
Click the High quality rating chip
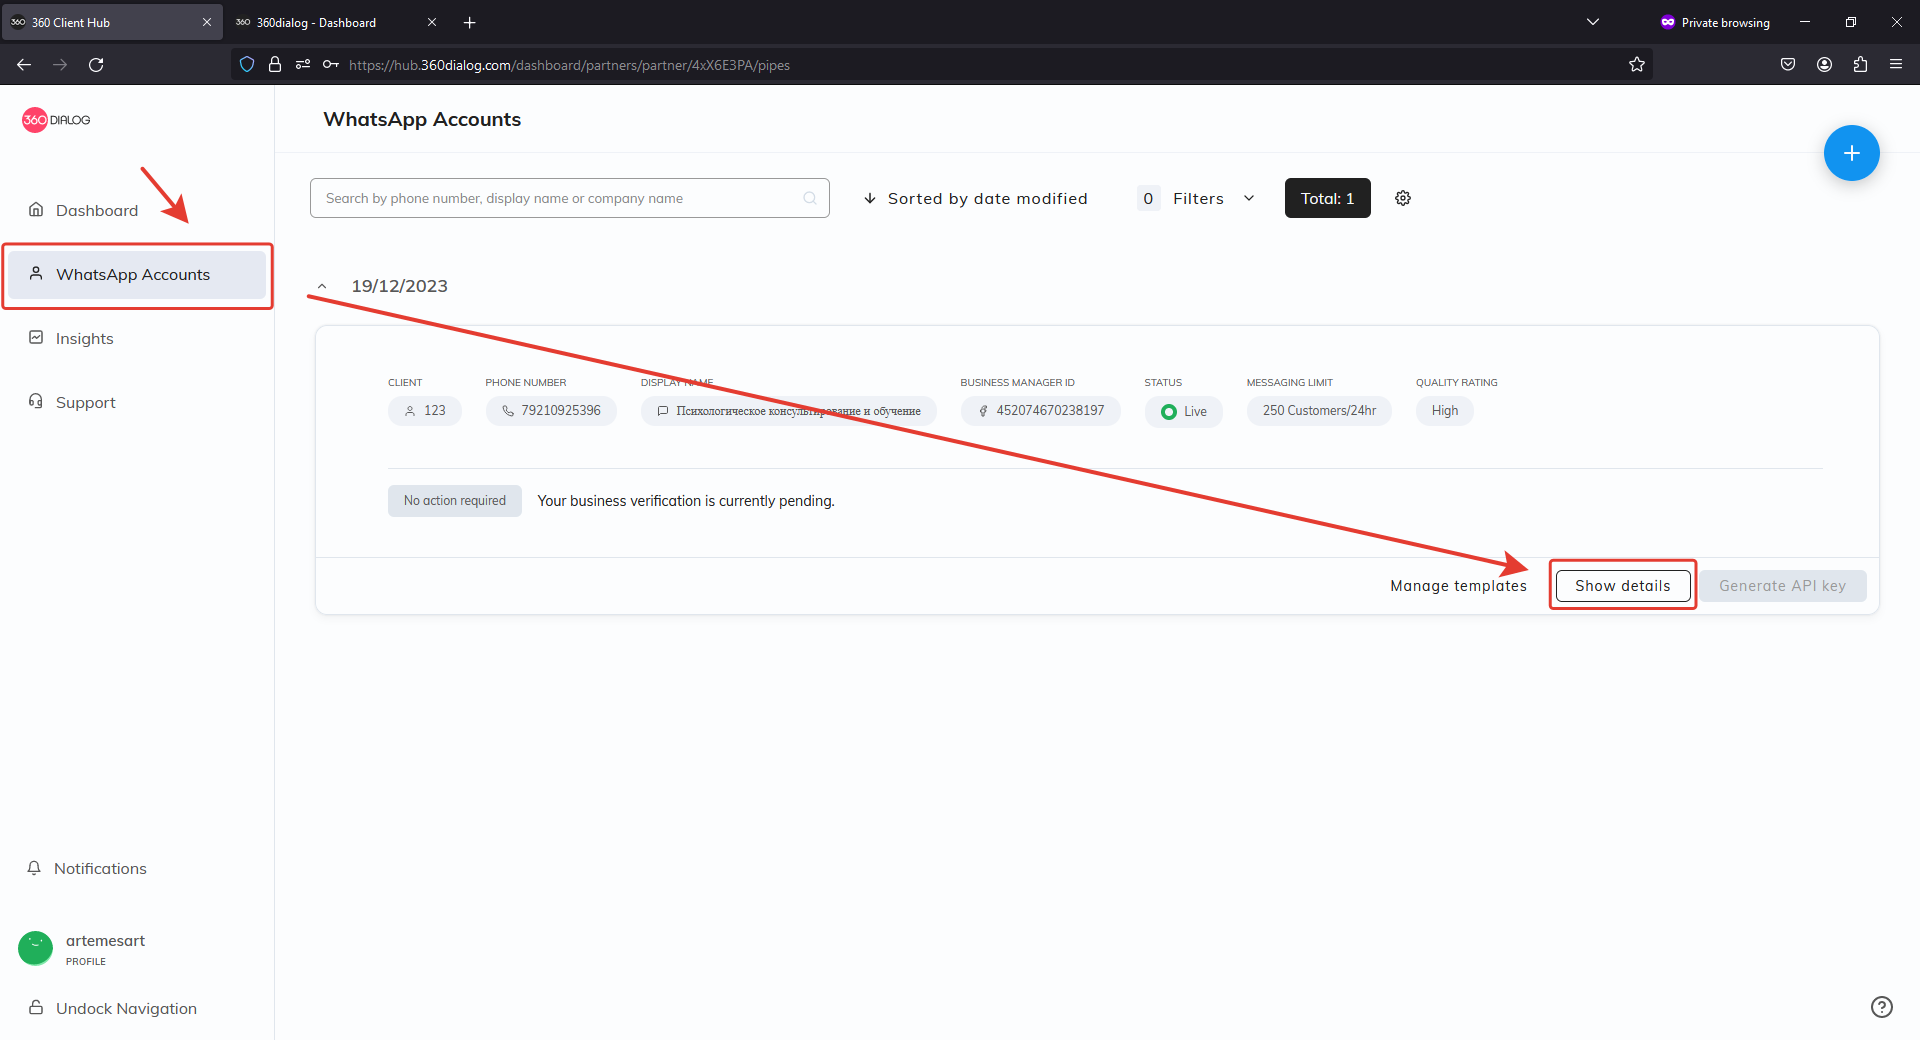click(x=1445, y=411)
